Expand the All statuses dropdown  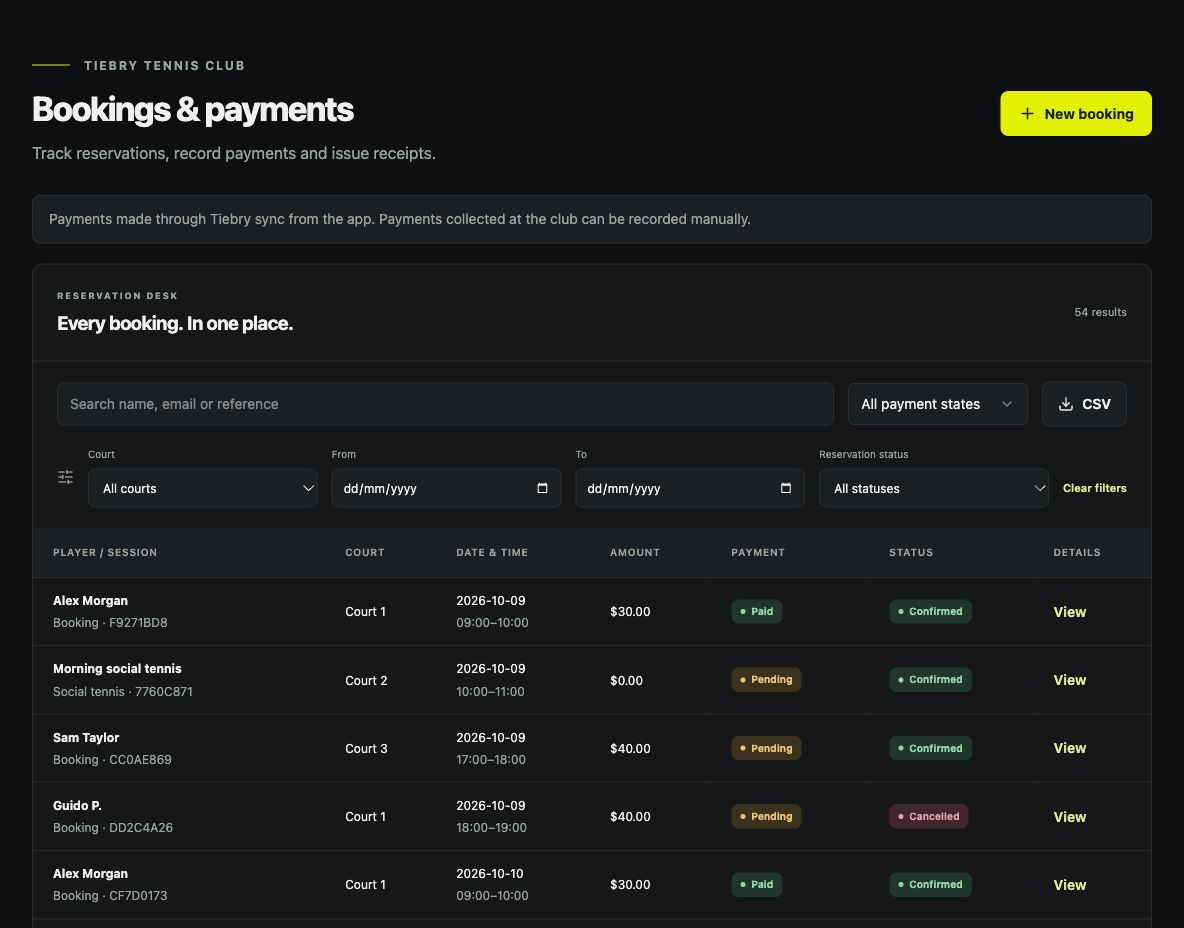click(933, 488)
